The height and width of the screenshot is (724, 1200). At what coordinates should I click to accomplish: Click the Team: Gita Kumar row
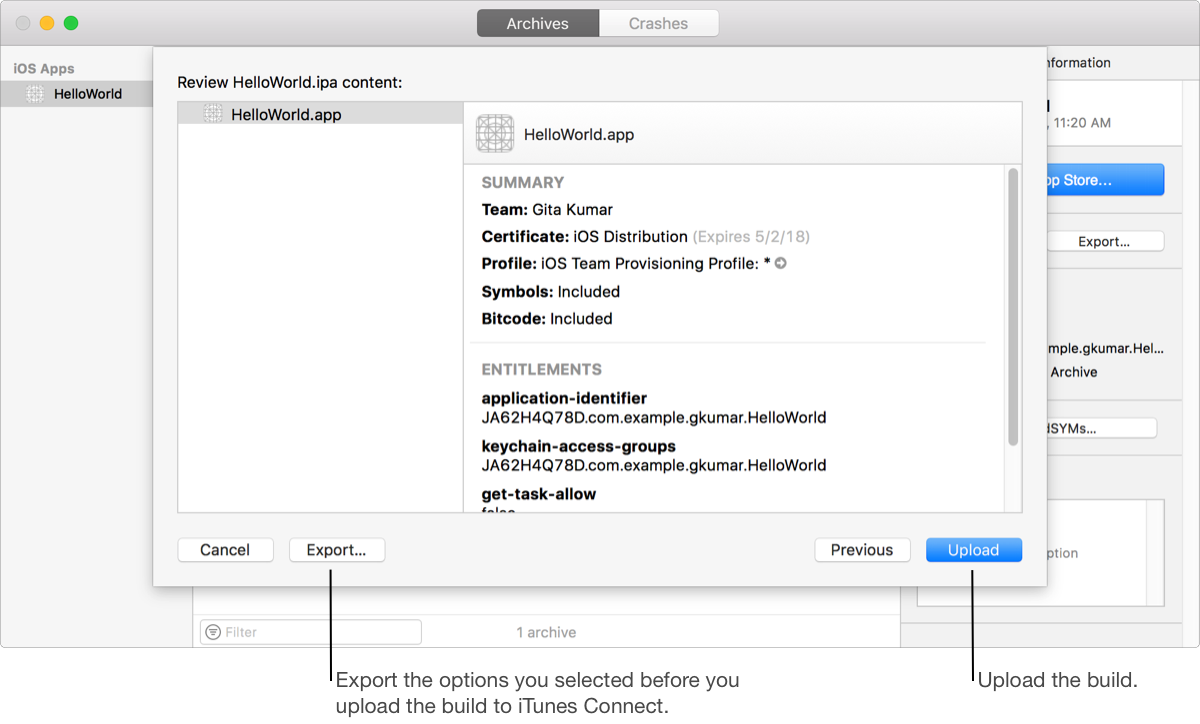pos(547,210)
